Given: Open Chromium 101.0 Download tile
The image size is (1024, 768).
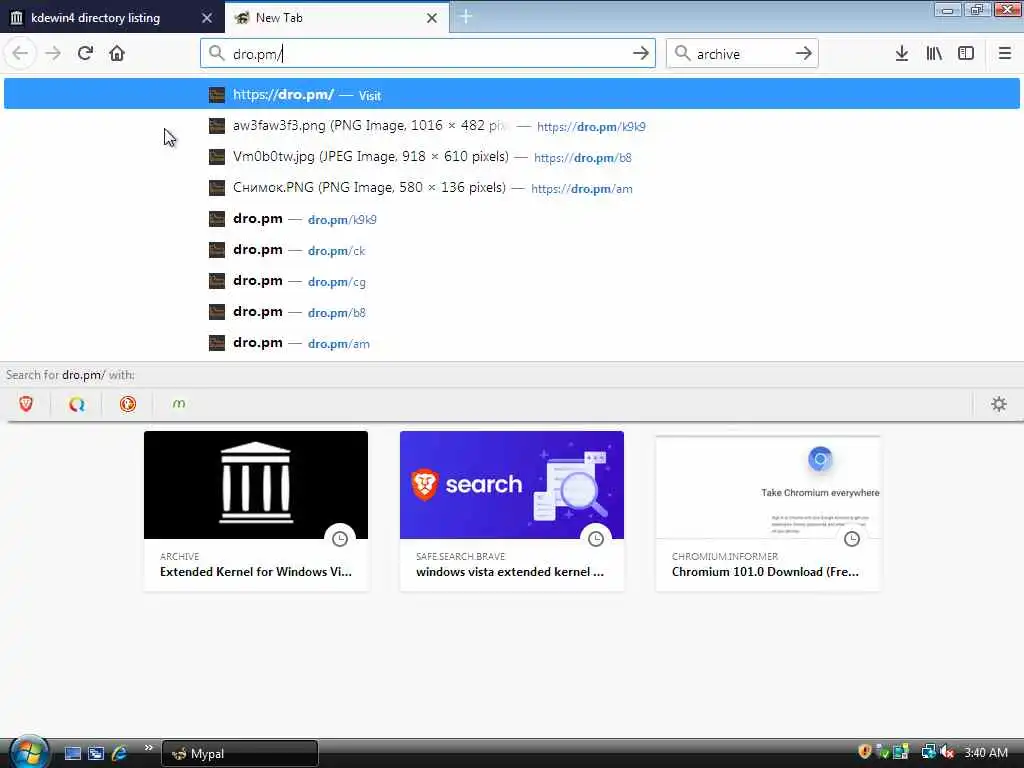Looking at the screenshot, I should pos(768,511).
